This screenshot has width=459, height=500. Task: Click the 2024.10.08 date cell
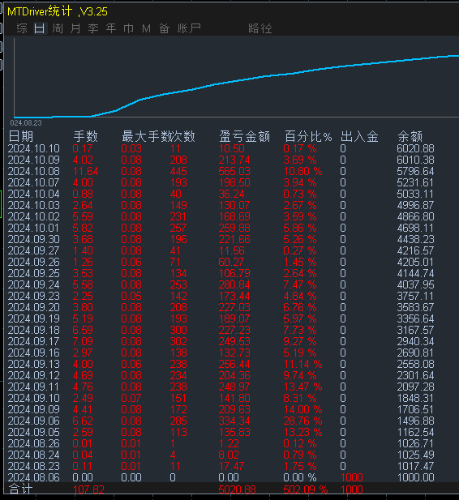pos(34,171)
